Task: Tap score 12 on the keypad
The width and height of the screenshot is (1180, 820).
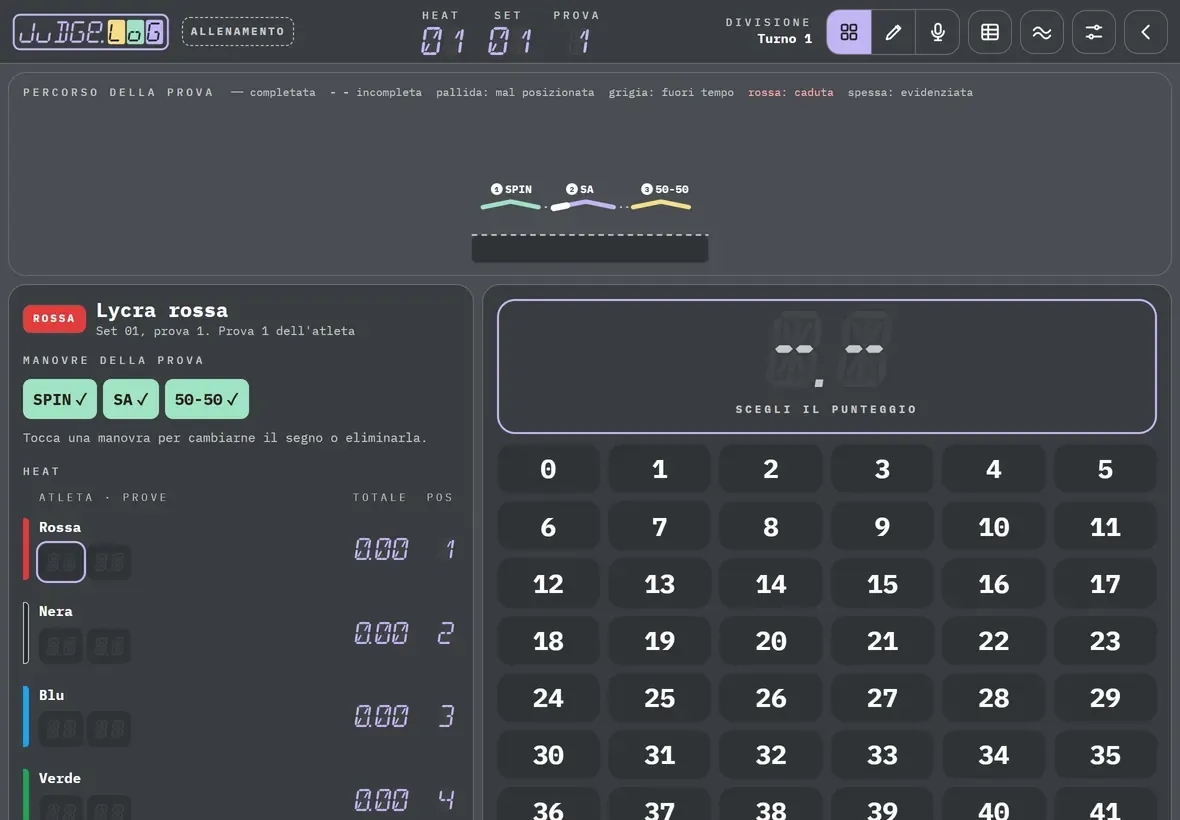Action: (x=549, y=583)
